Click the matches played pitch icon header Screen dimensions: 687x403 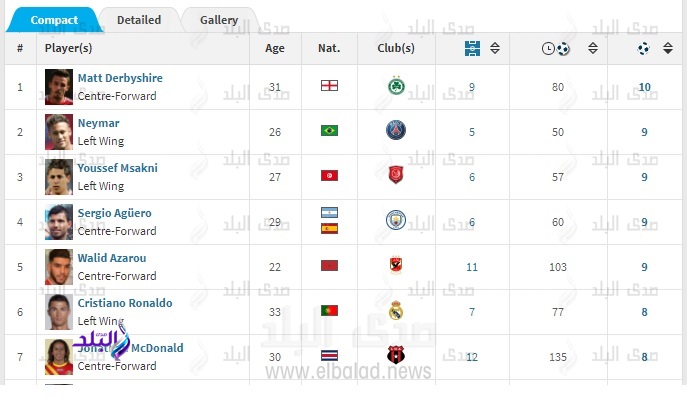coord(472,48)
